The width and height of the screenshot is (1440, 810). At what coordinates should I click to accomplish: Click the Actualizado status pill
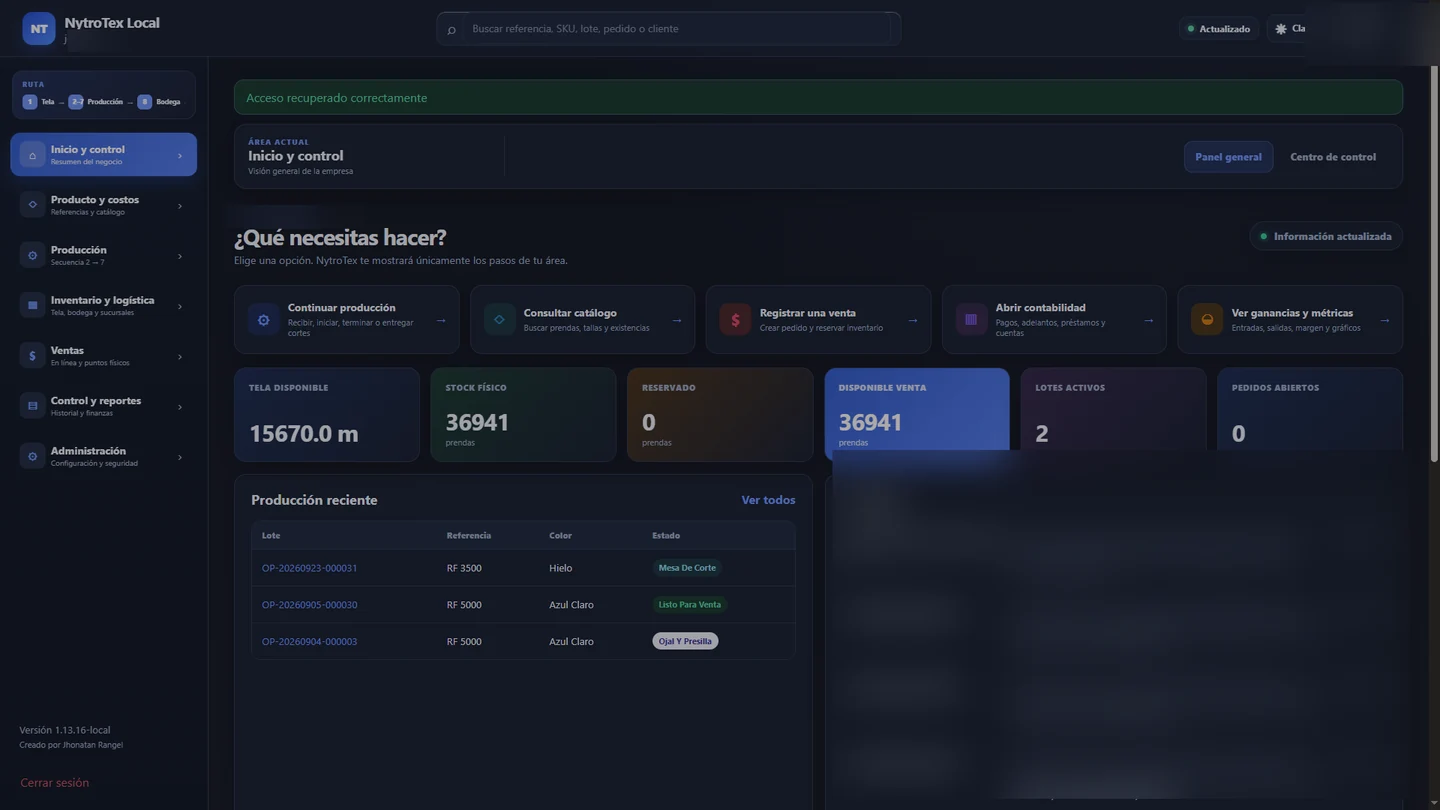pyautogui.click(x=1218, y=29)
